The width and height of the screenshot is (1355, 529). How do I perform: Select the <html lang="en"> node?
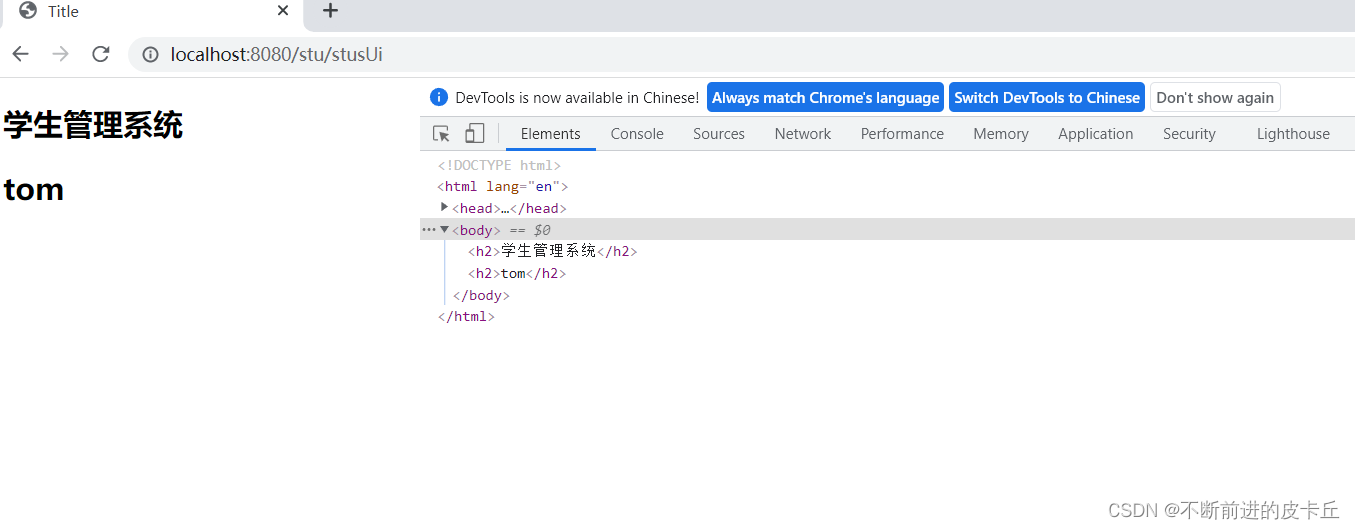click(503, 186)
